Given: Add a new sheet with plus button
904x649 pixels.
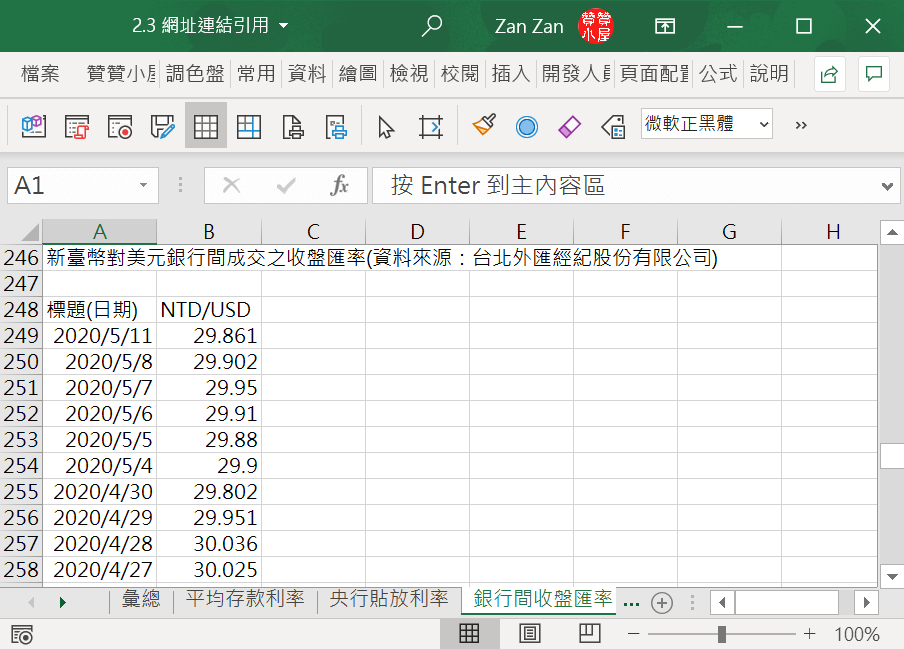Looking at the screenshot, I should tap(662, 603).
